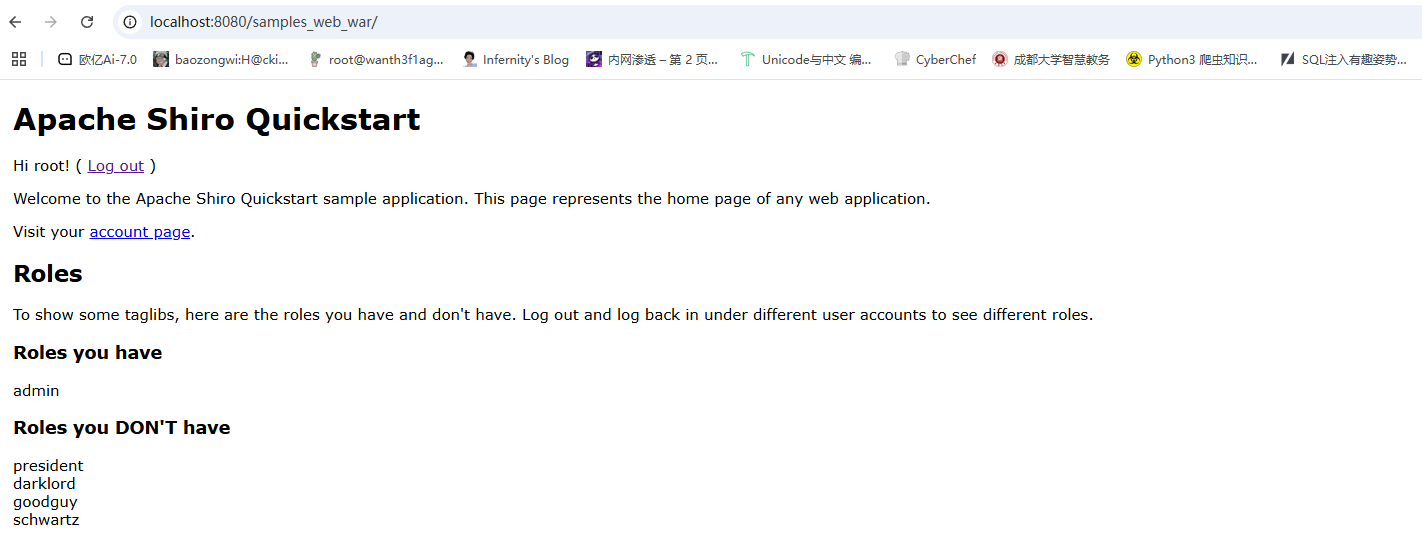Open the apps grid in bookmarks bar

(19, 59)
